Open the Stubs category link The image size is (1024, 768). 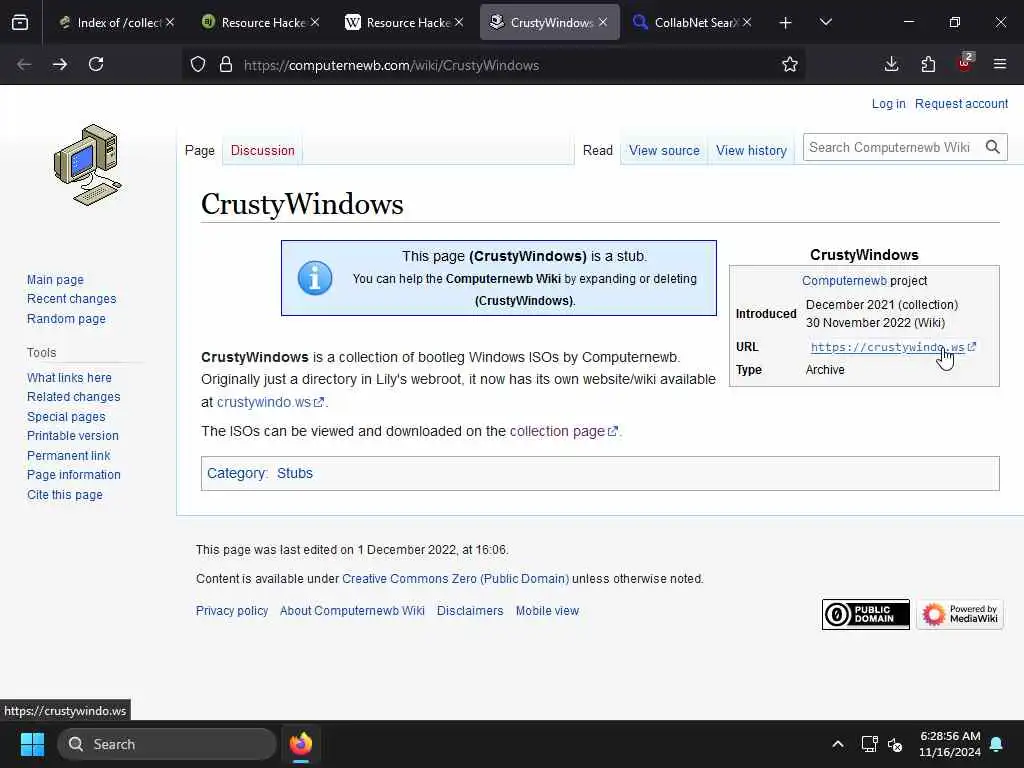point(295,473)
